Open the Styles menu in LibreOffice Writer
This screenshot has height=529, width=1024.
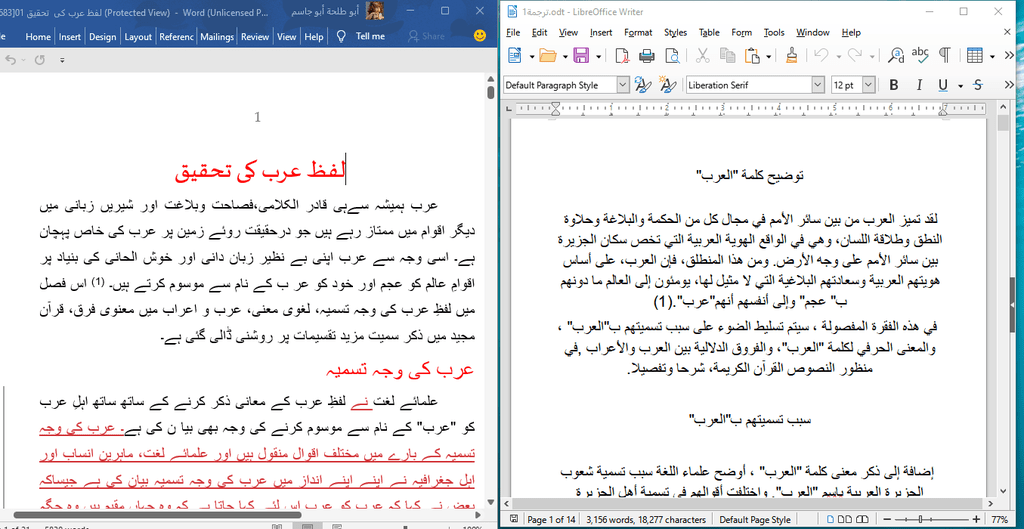(675, 33)
